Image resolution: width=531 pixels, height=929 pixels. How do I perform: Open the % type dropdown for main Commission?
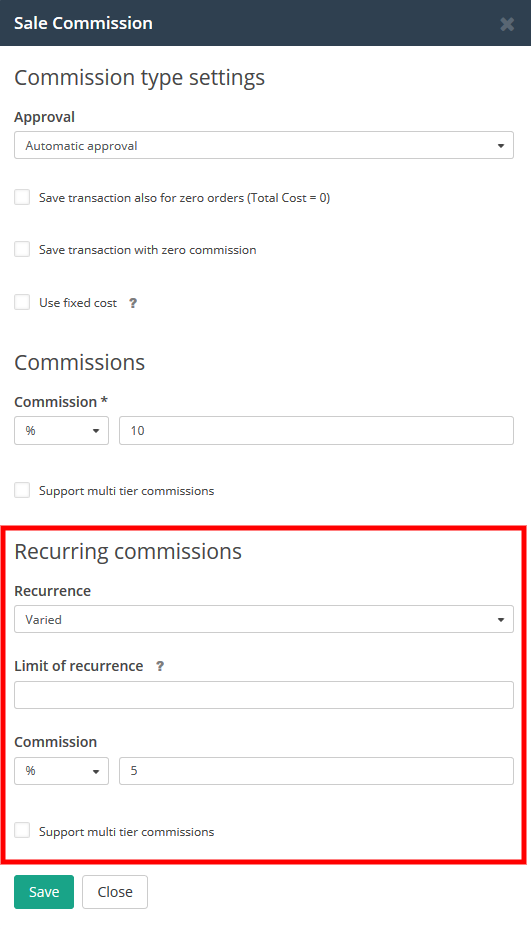62,431
